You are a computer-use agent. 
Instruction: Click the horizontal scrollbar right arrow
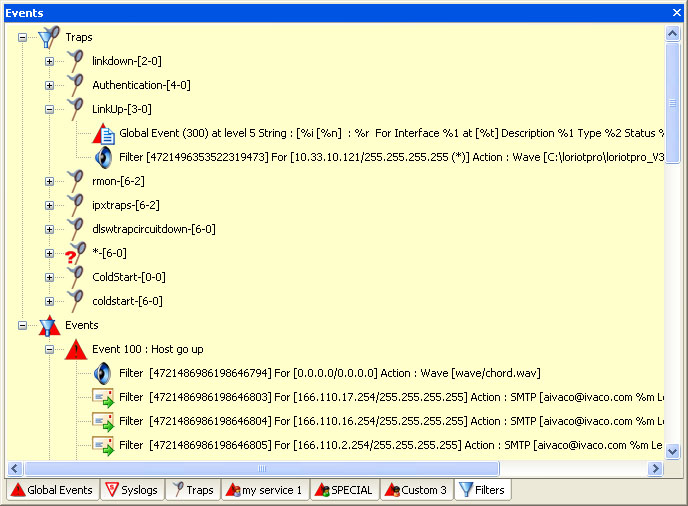pos(656,468)
